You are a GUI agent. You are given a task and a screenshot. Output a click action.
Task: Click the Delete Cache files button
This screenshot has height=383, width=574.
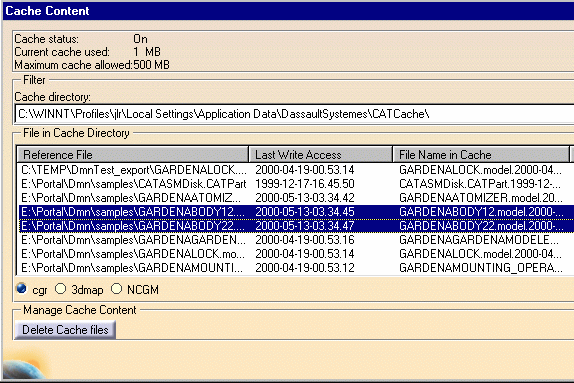[x=65, y=330]
